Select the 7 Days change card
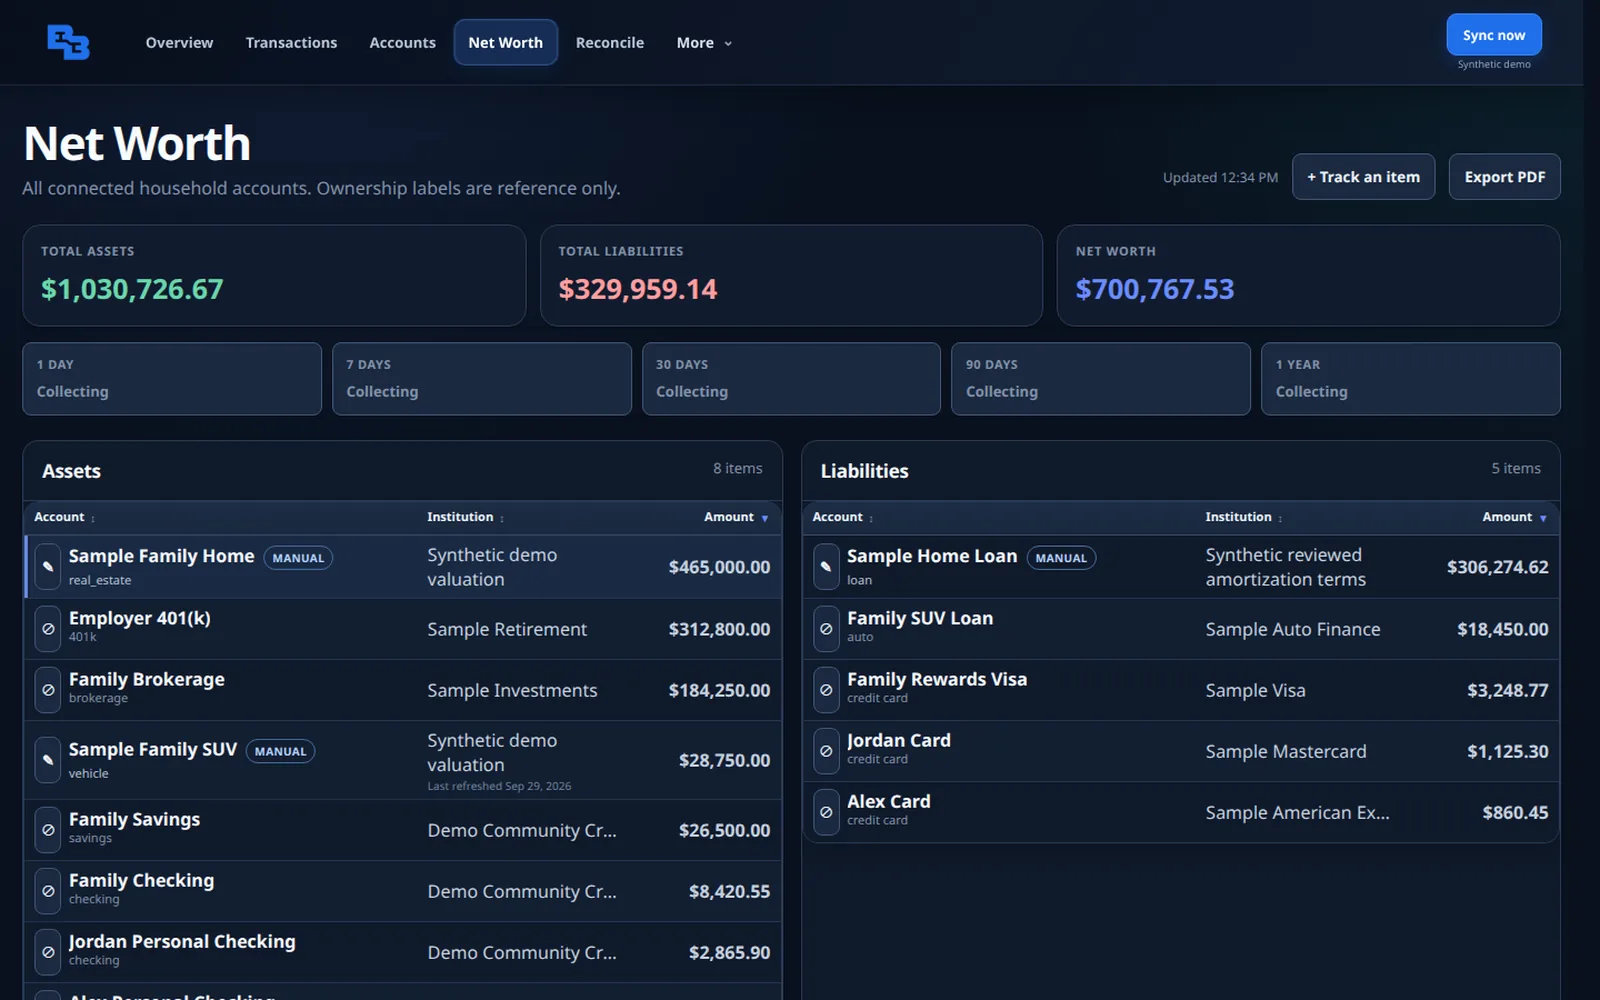 pyautogui.click(x=481, y=379)
